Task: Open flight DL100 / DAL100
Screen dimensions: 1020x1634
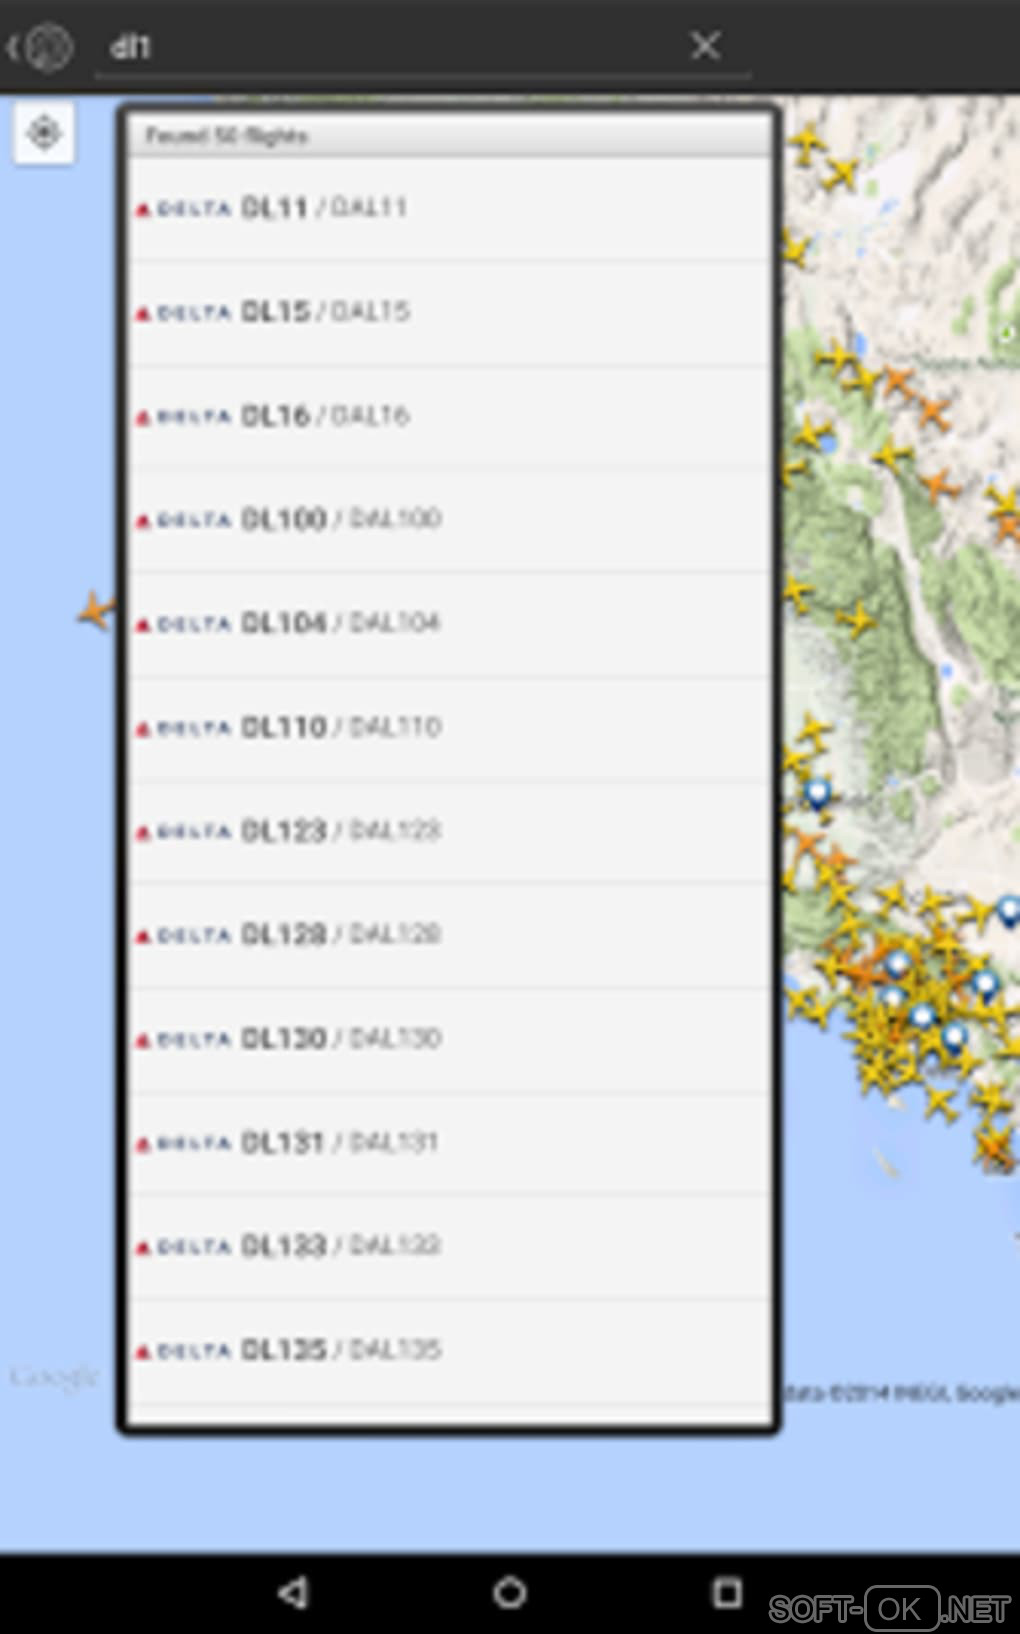Action: 449,520
